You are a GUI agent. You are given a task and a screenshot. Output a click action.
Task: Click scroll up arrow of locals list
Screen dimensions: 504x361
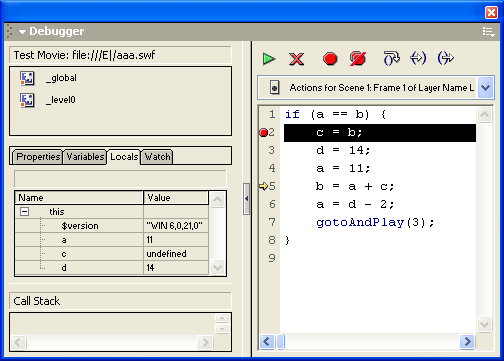[x=217, y=199]
